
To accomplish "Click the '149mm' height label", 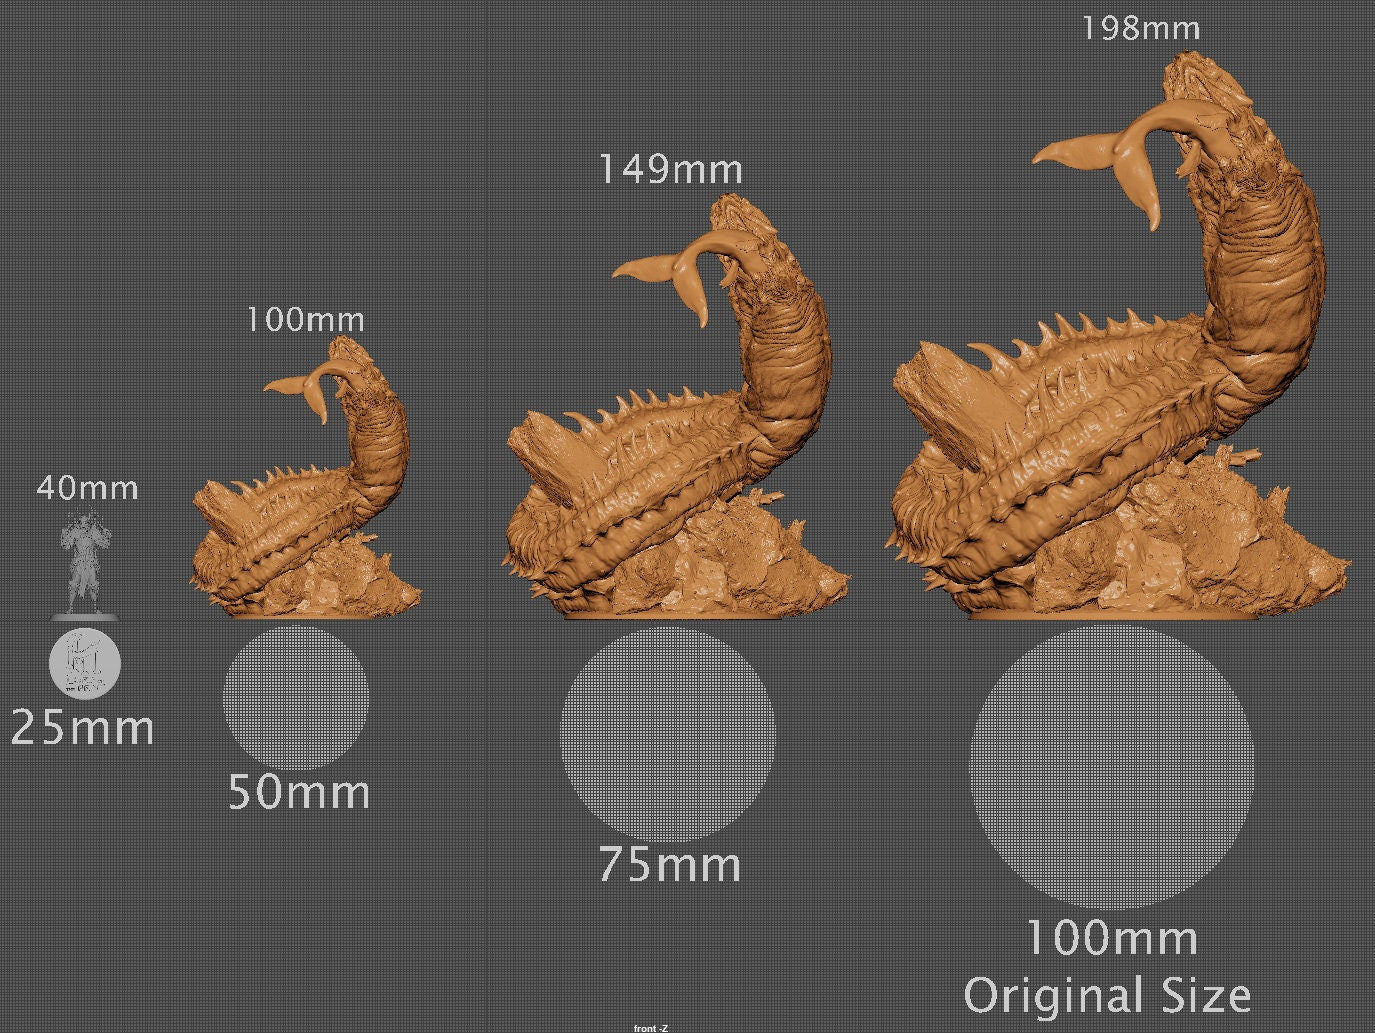I will click(x=669, y=169).
